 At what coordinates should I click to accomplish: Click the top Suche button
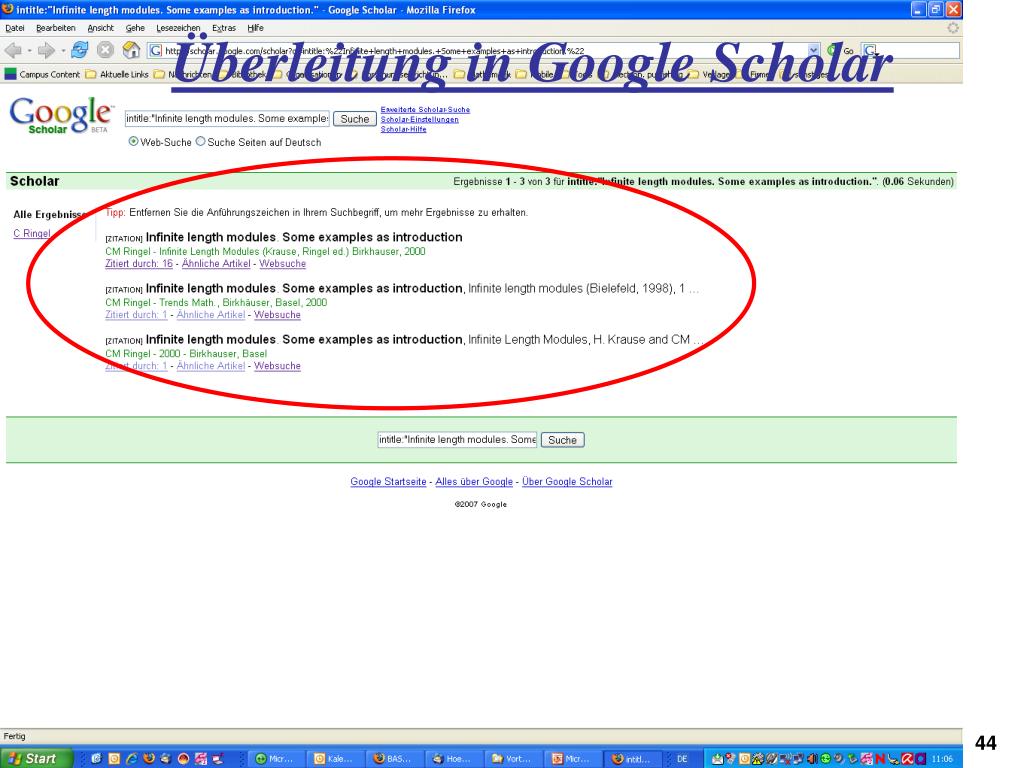(x=355, y=119)
